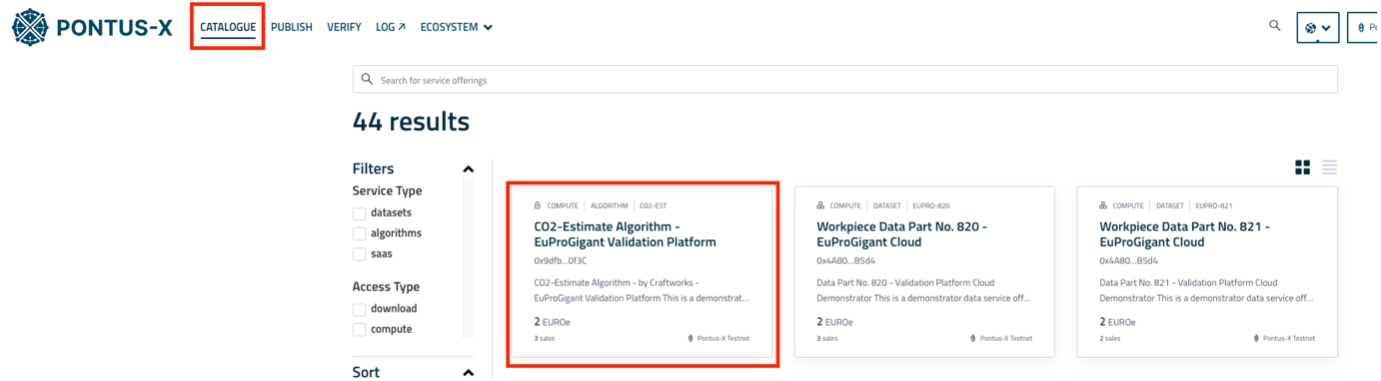Collapse the Sort section chevron
This screenshot has height=381, width=1381.
(x=468, y=372)
